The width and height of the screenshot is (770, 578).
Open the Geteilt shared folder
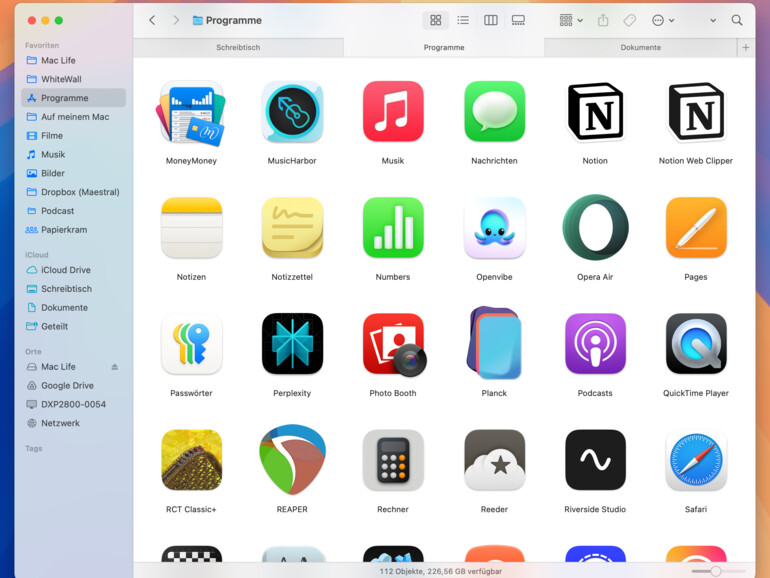coord(74,327)
